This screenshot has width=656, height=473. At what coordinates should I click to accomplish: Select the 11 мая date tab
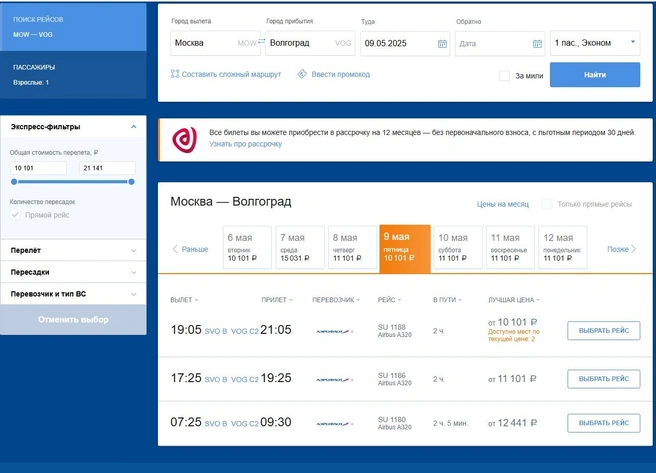click(510, 248)
